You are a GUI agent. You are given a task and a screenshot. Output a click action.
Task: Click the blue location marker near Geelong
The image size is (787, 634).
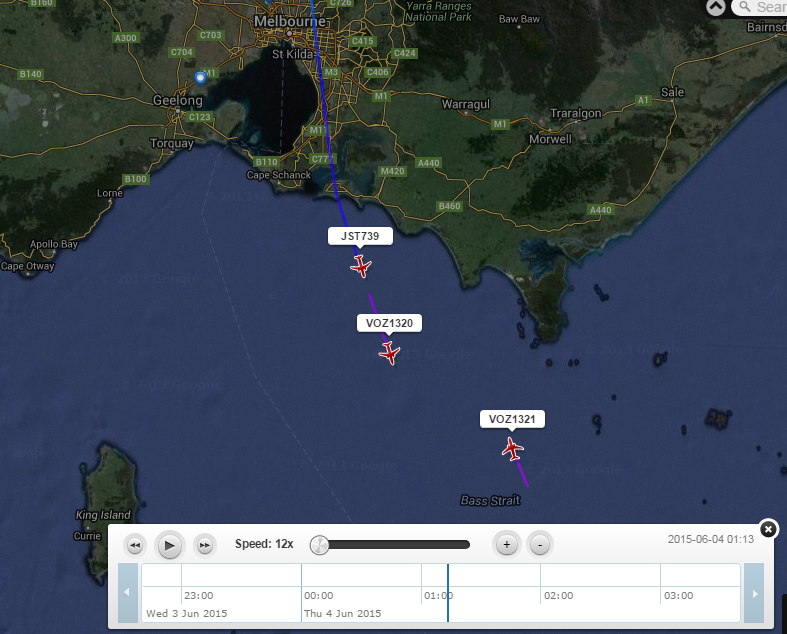click(201, 77)
